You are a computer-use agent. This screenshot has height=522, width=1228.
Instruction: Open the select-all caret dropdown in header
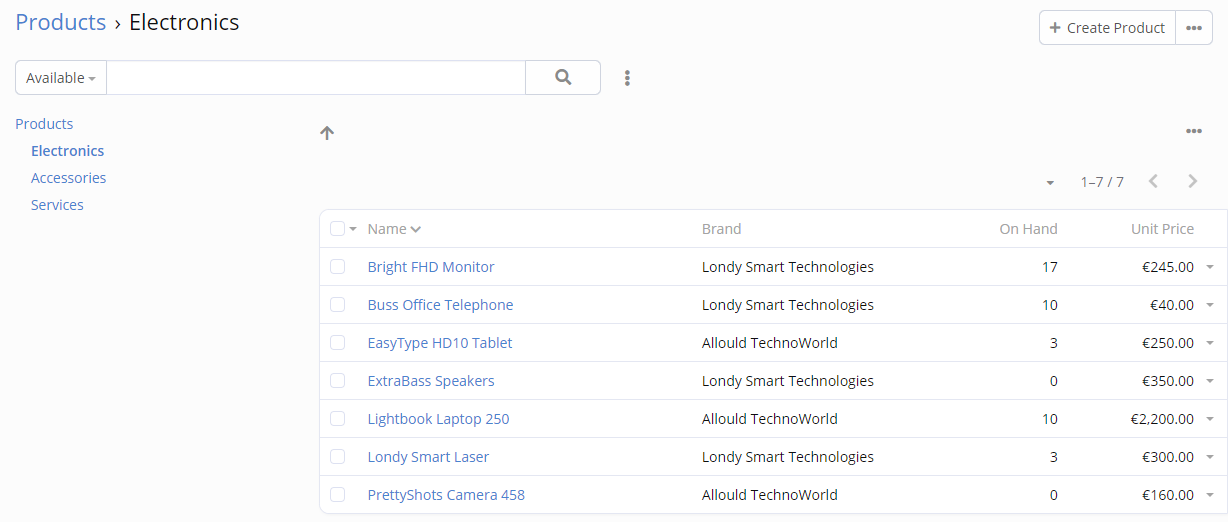[x=353, y=229]
